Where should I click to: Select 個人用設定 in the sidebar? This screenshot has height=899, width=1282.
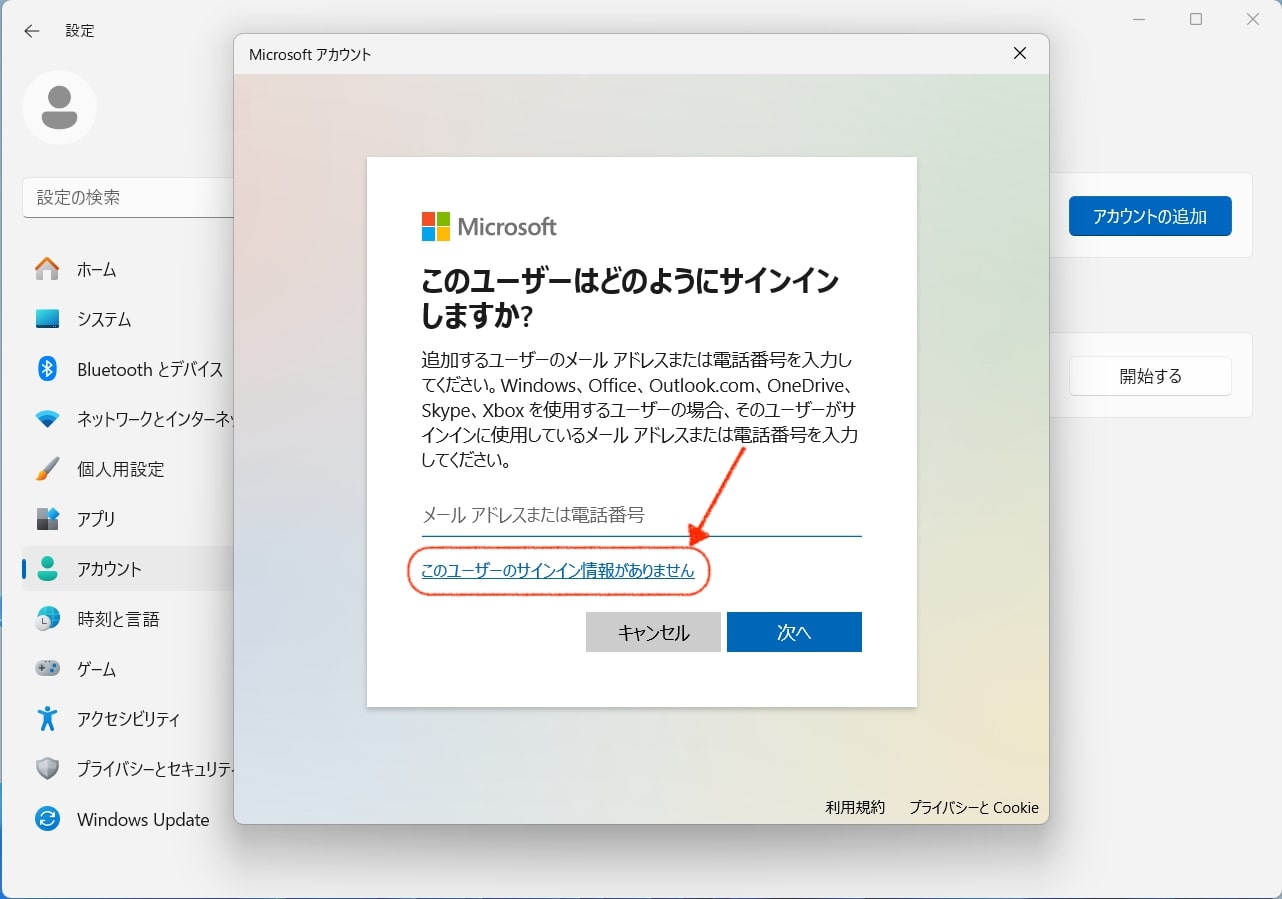pos(127,469)
